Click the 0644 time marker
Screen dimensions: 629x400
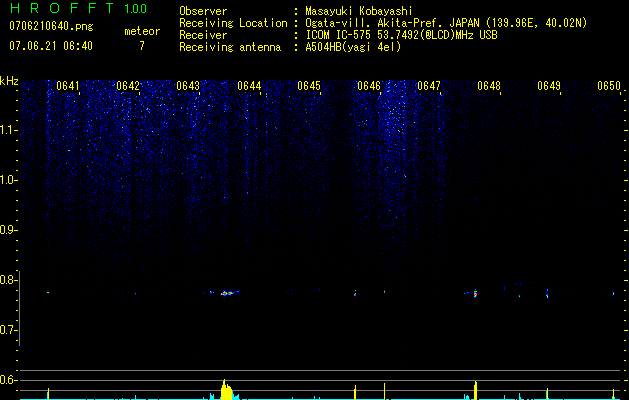(249, 86)
